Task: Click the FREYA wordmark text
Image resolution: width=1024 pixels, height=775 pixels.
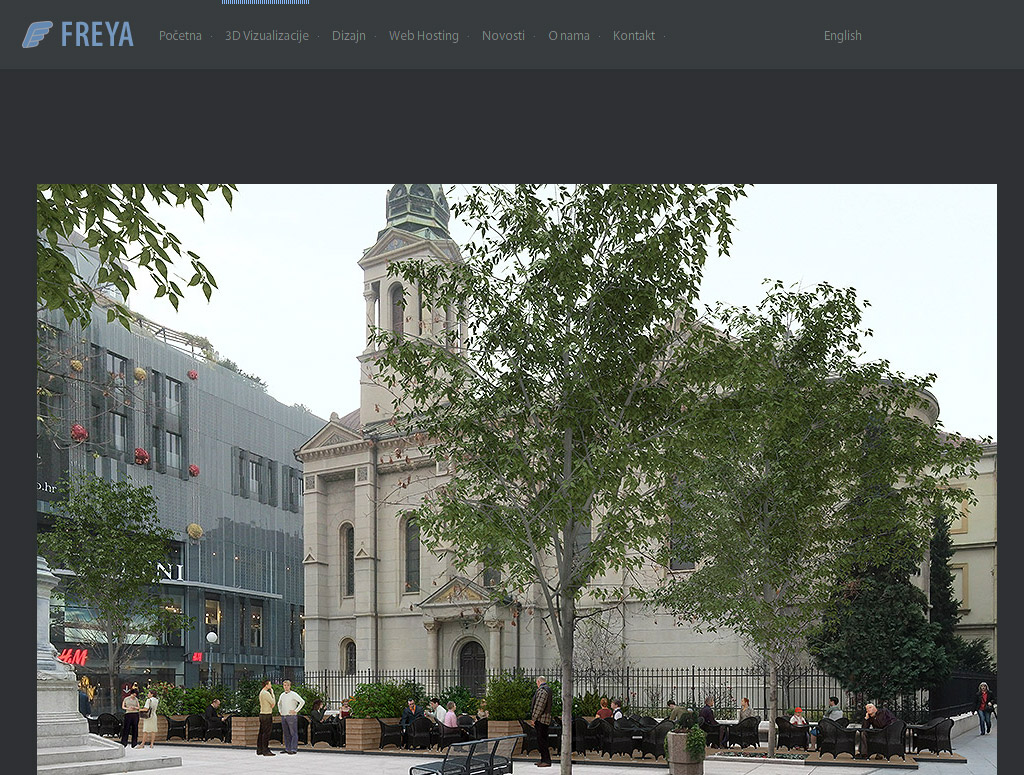Action: point(96,35)
